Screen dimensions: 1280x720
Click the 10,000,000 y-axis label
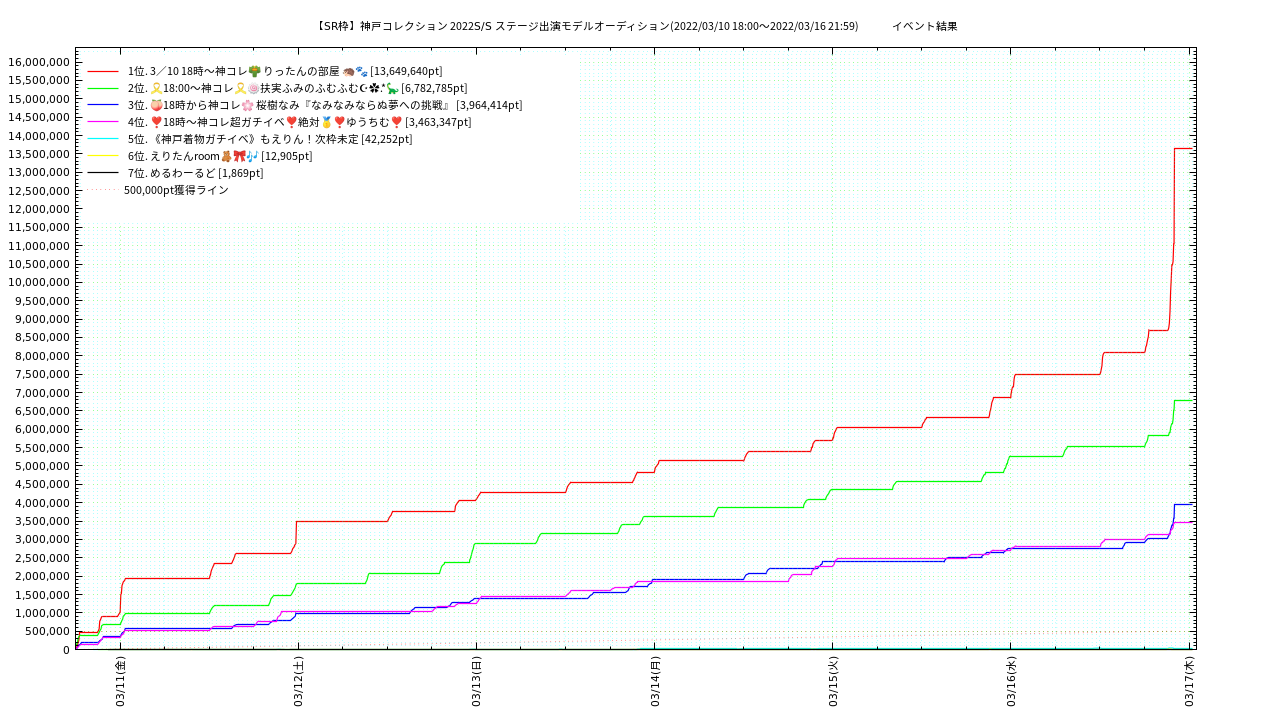pos(39,282)
